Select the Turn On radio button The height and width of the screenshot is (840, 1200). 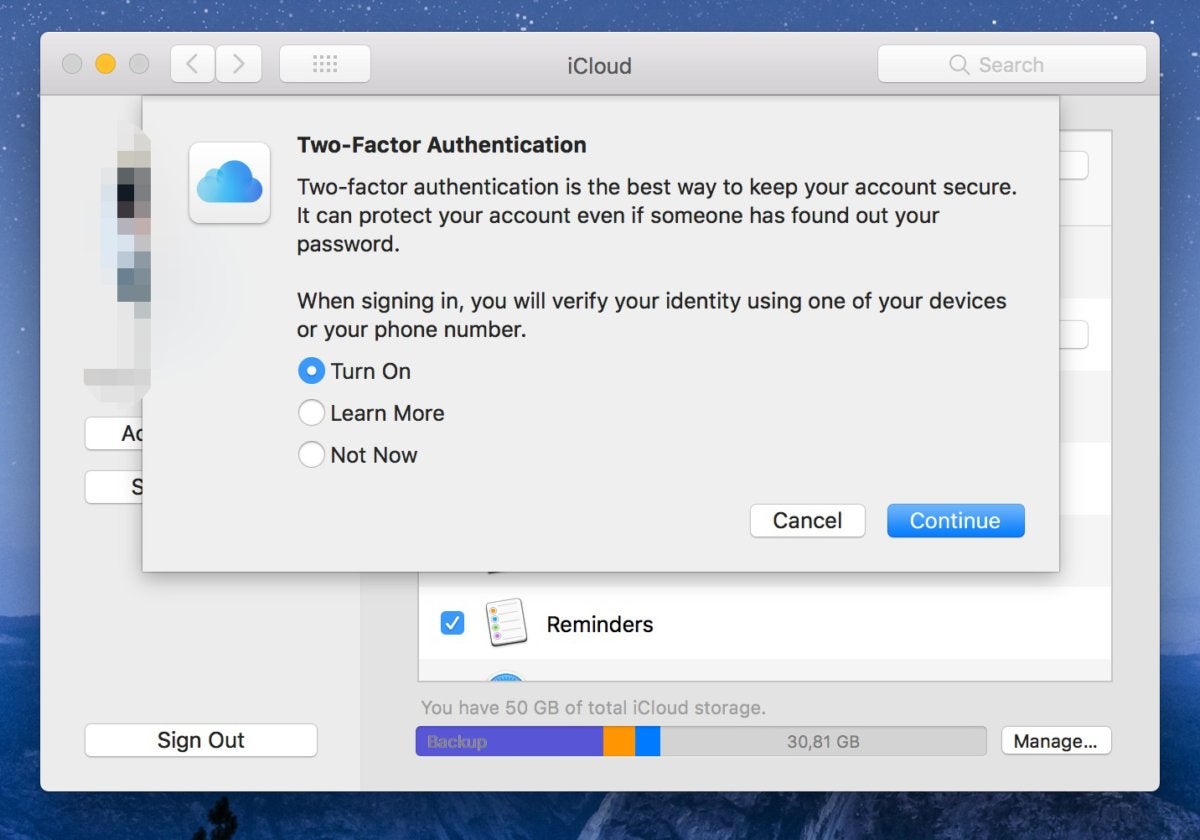pos(312,371)
